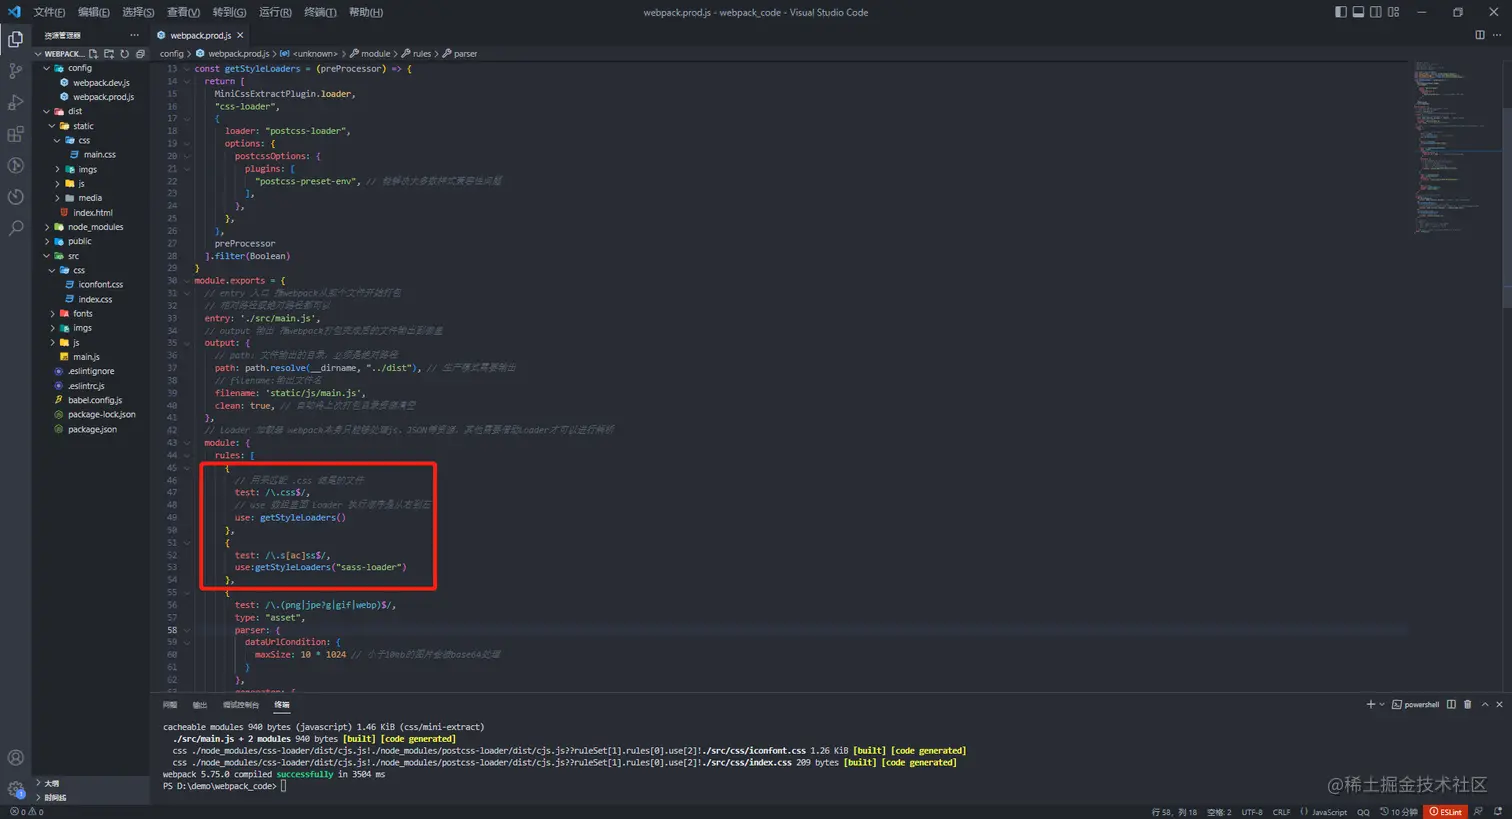Screen dimensions: 1512x819
Task: Toggle the secondary side bar visibility
Action: point(1376,12)
